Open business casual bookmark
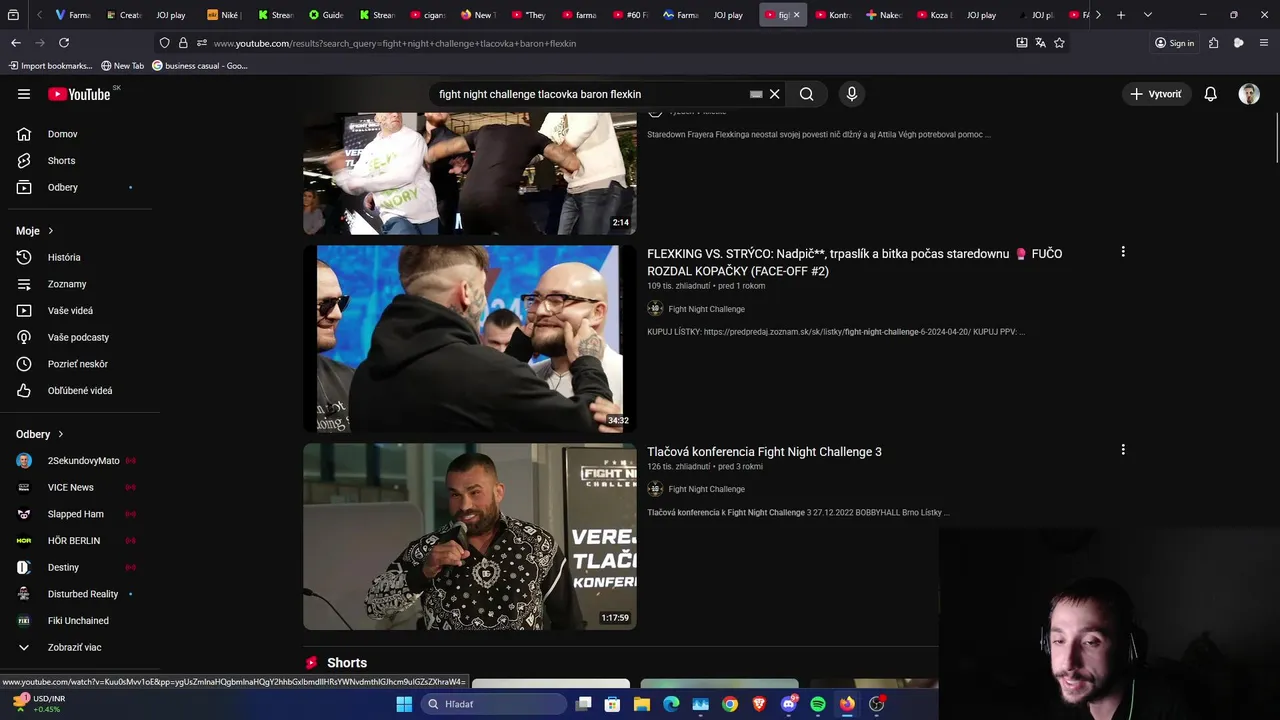This screenshot has height=720, width=1280. tap(200, 66)
